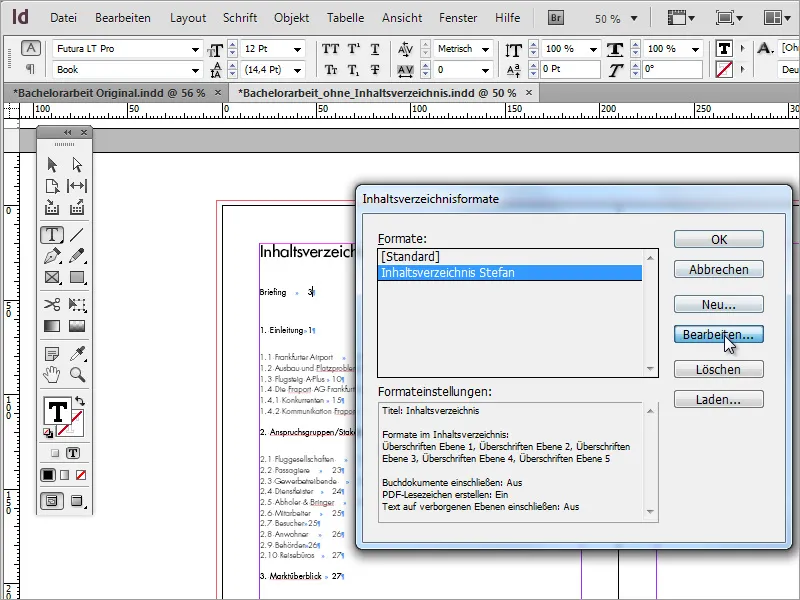Select the Gap tool

(x=77, y=186)
